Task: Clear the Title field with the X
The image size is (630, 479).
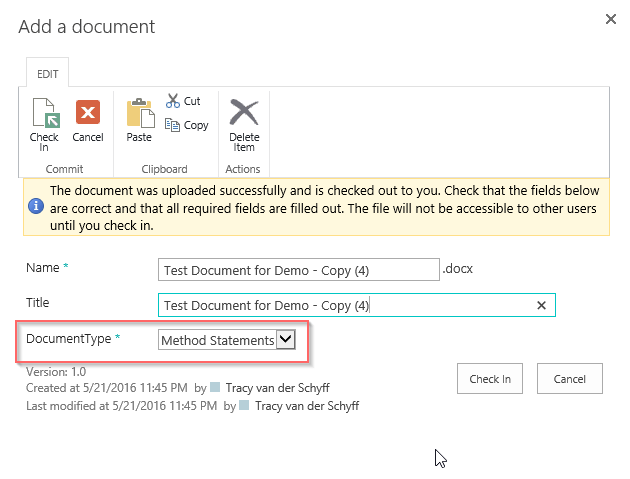Action: (x=542, y=306)
